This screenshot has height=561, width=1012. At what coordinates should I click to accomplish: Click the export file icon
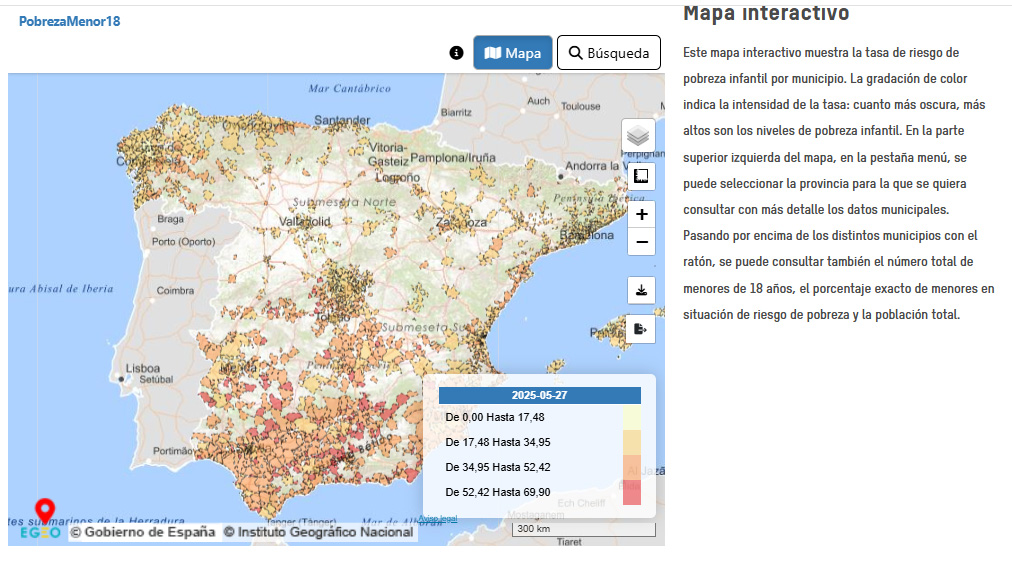[640, 329]
